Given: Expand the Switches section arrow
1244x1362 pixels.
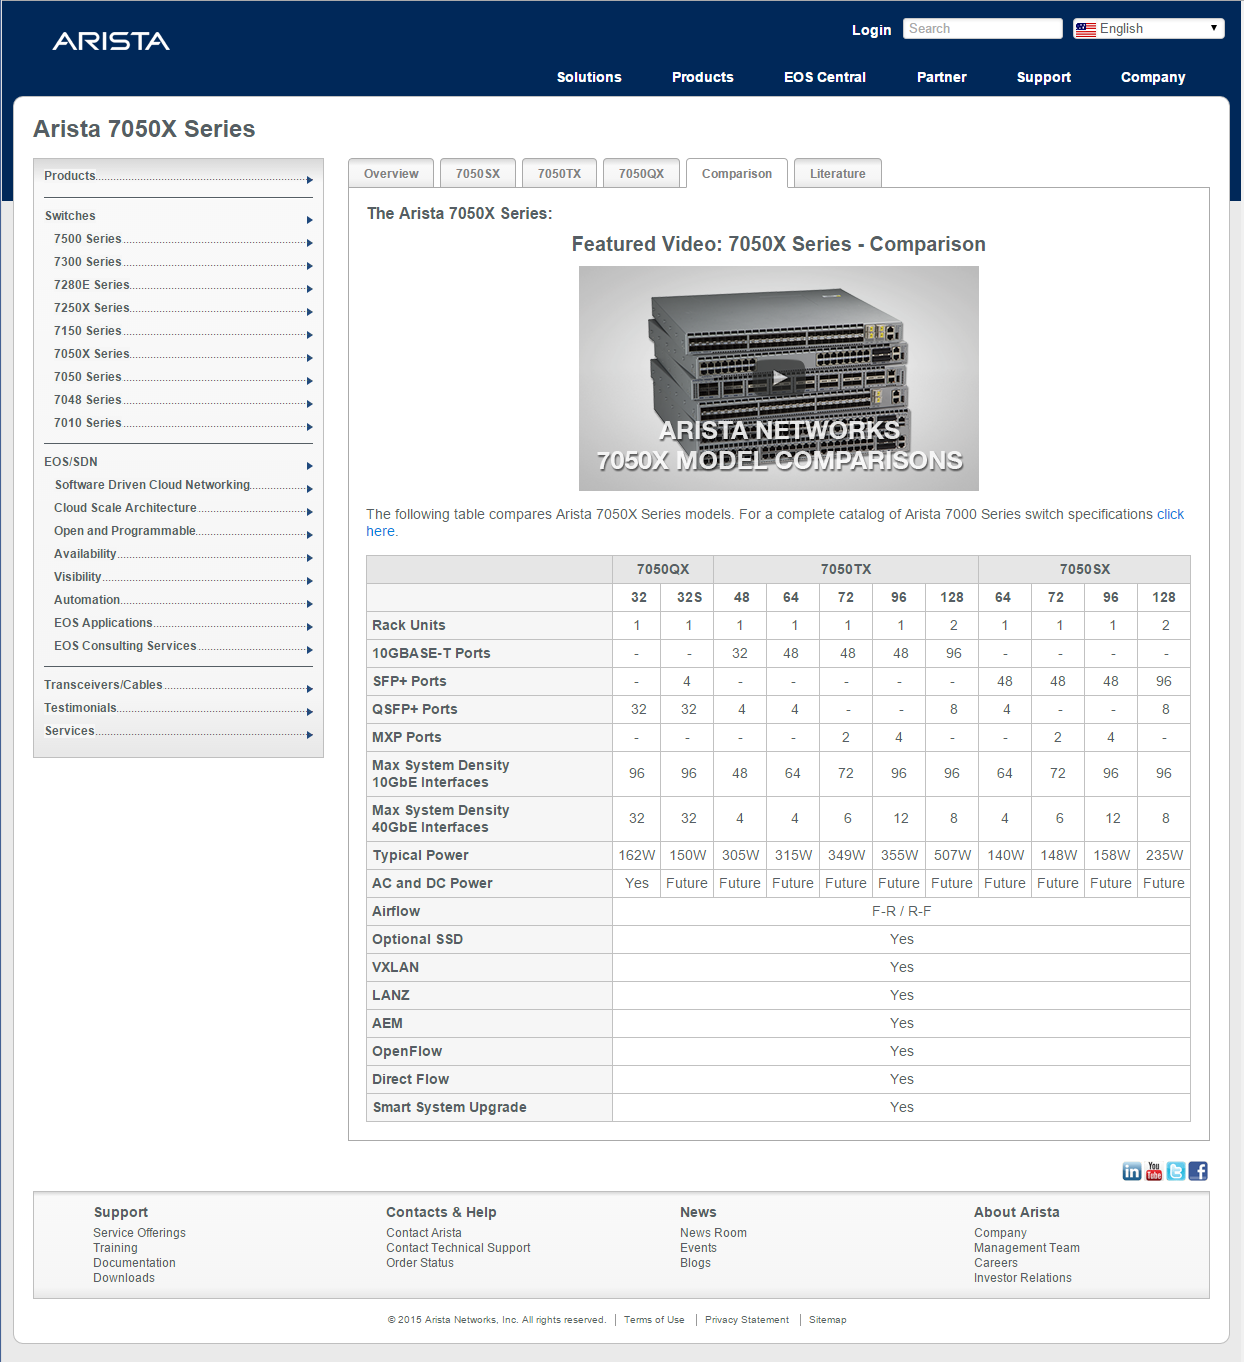Looking at the screenshot, I should coord(310,220).
